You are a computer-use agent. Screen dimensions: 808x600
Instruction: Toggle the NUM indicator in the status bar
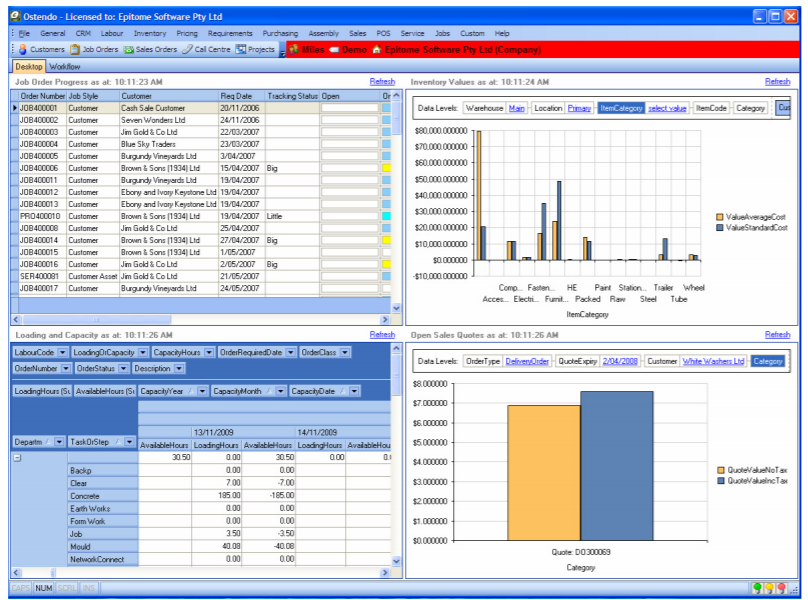point(42,588)
